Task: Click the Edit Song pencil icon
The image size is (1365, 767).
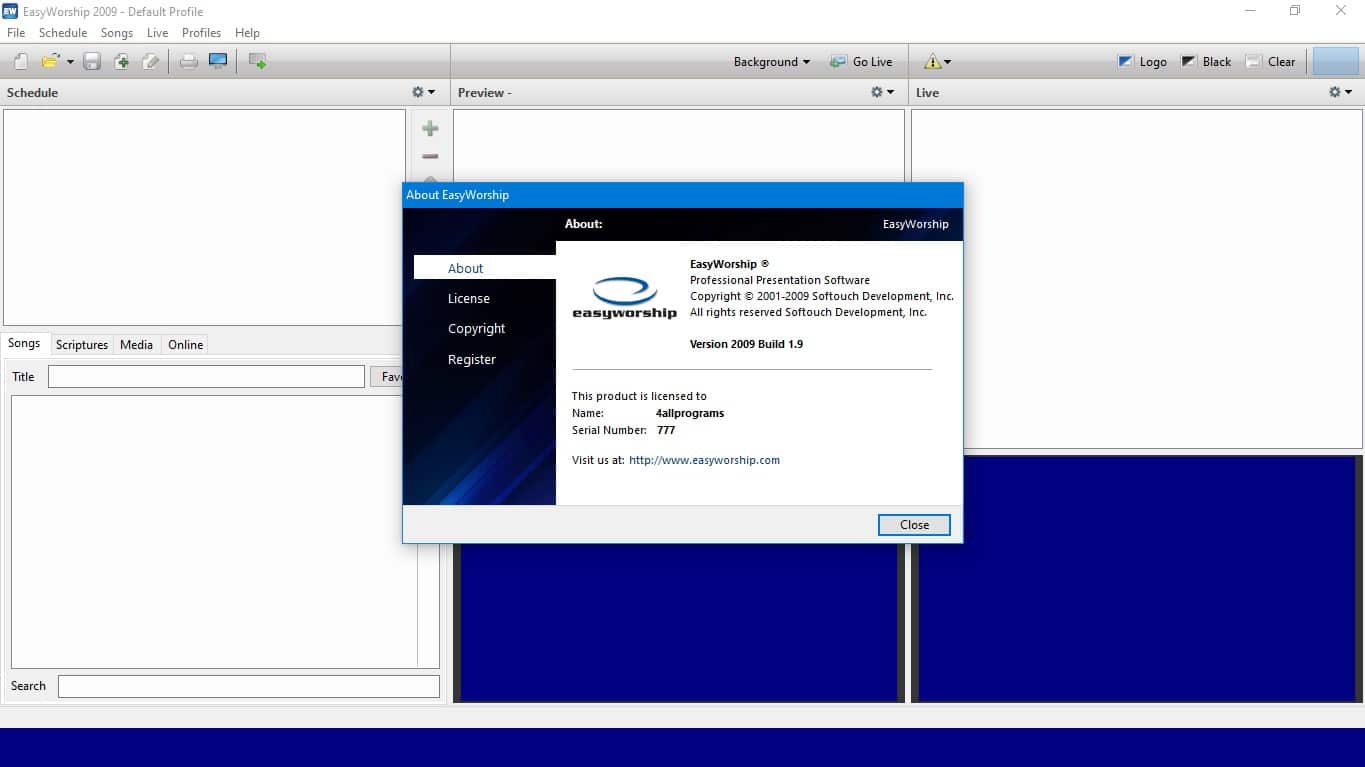Action: click(150, 61)
